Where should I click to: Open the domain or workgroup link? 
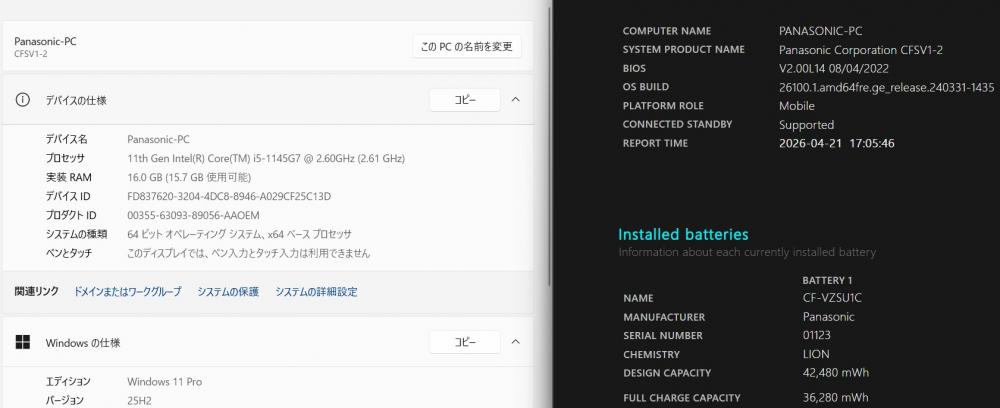tap(128, 291)
